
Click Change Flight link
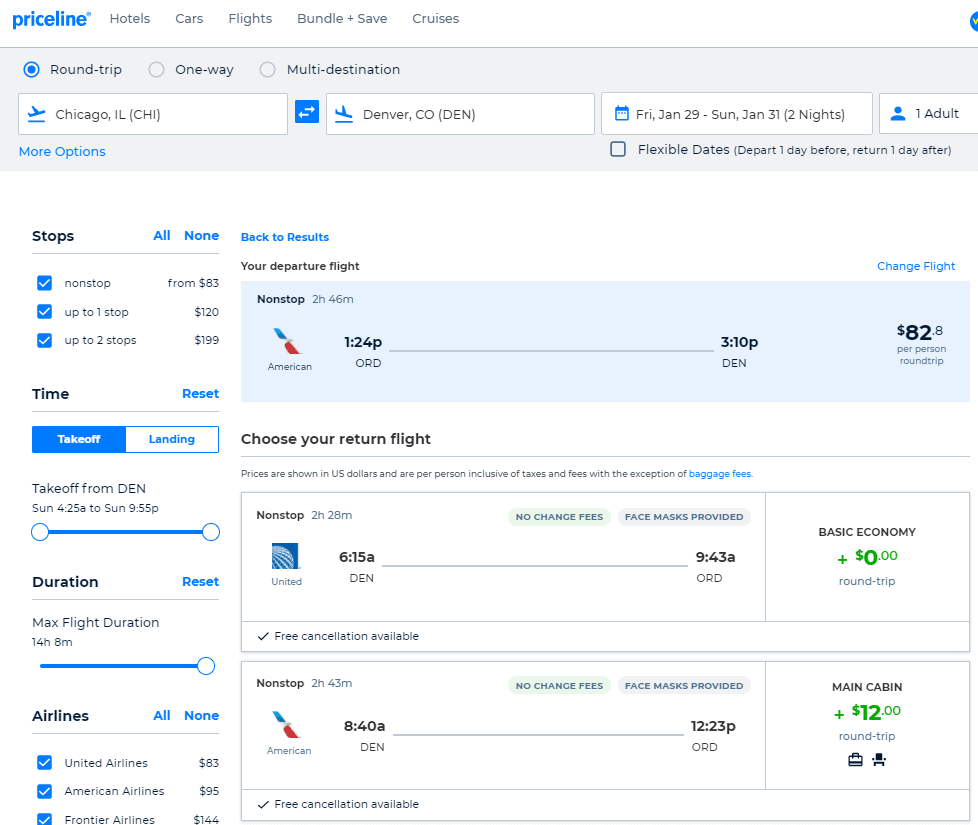point(916,266)
